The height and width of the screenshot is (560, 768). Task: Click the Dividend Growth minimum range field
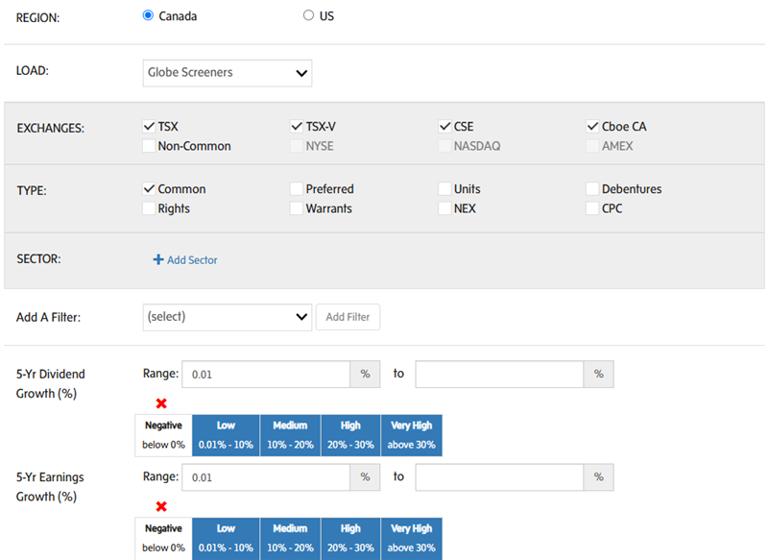point(266,374)
